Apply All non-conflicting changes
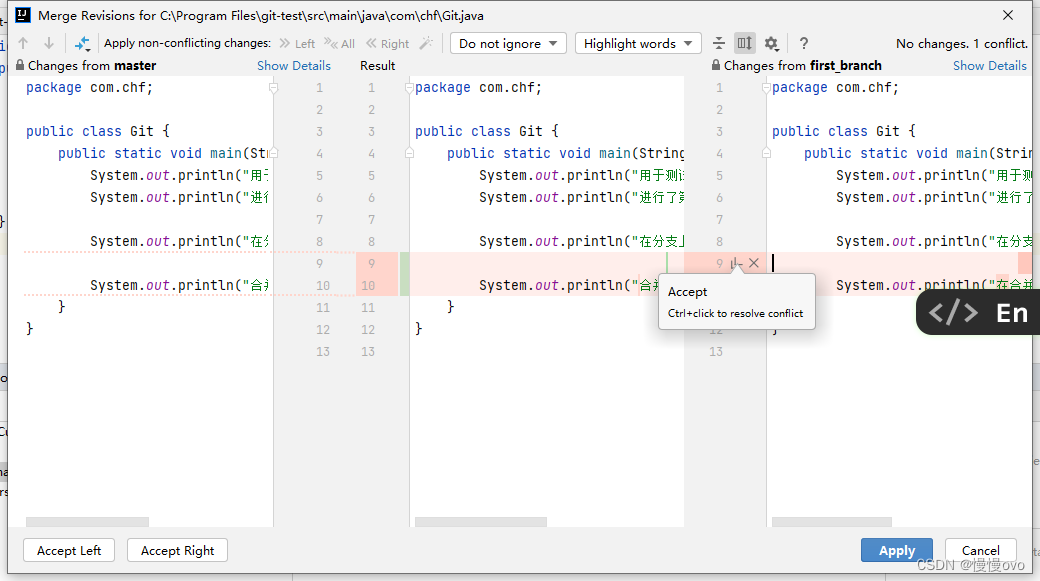 click(339, 44)
